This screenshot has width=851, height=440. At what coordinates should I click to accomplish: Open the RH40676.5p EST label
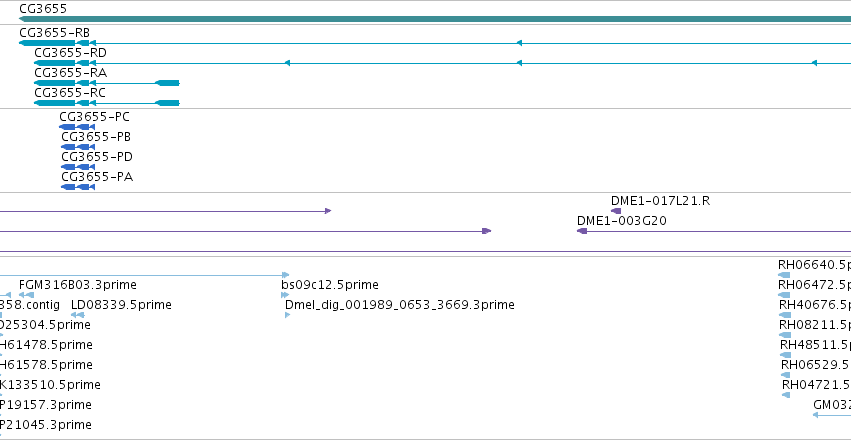815,305
